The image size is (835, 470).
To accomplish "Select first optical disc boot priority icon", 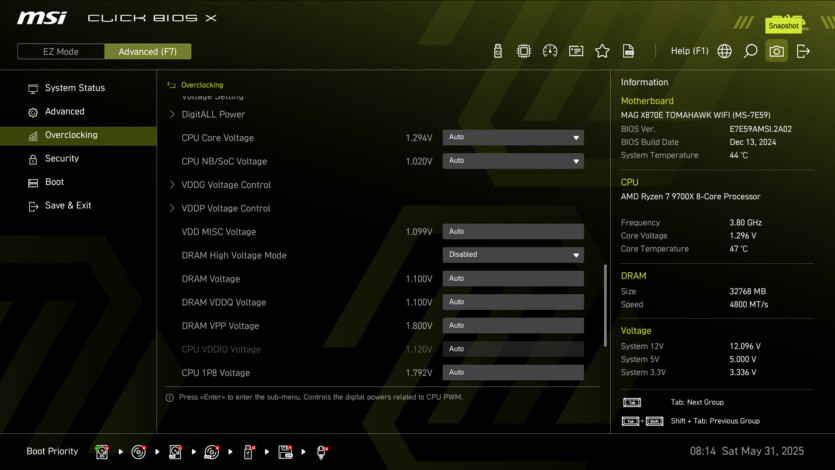I will 138,452.
